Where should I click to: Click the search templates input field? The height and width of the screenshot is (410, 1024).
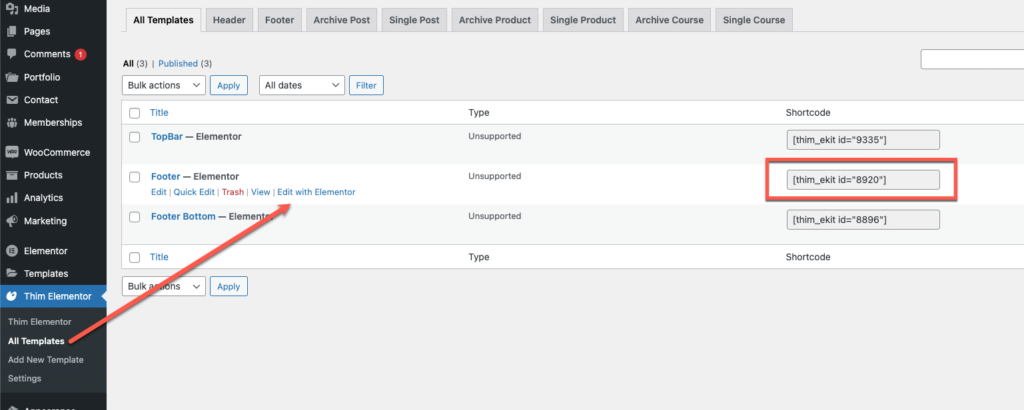(972, 59)
